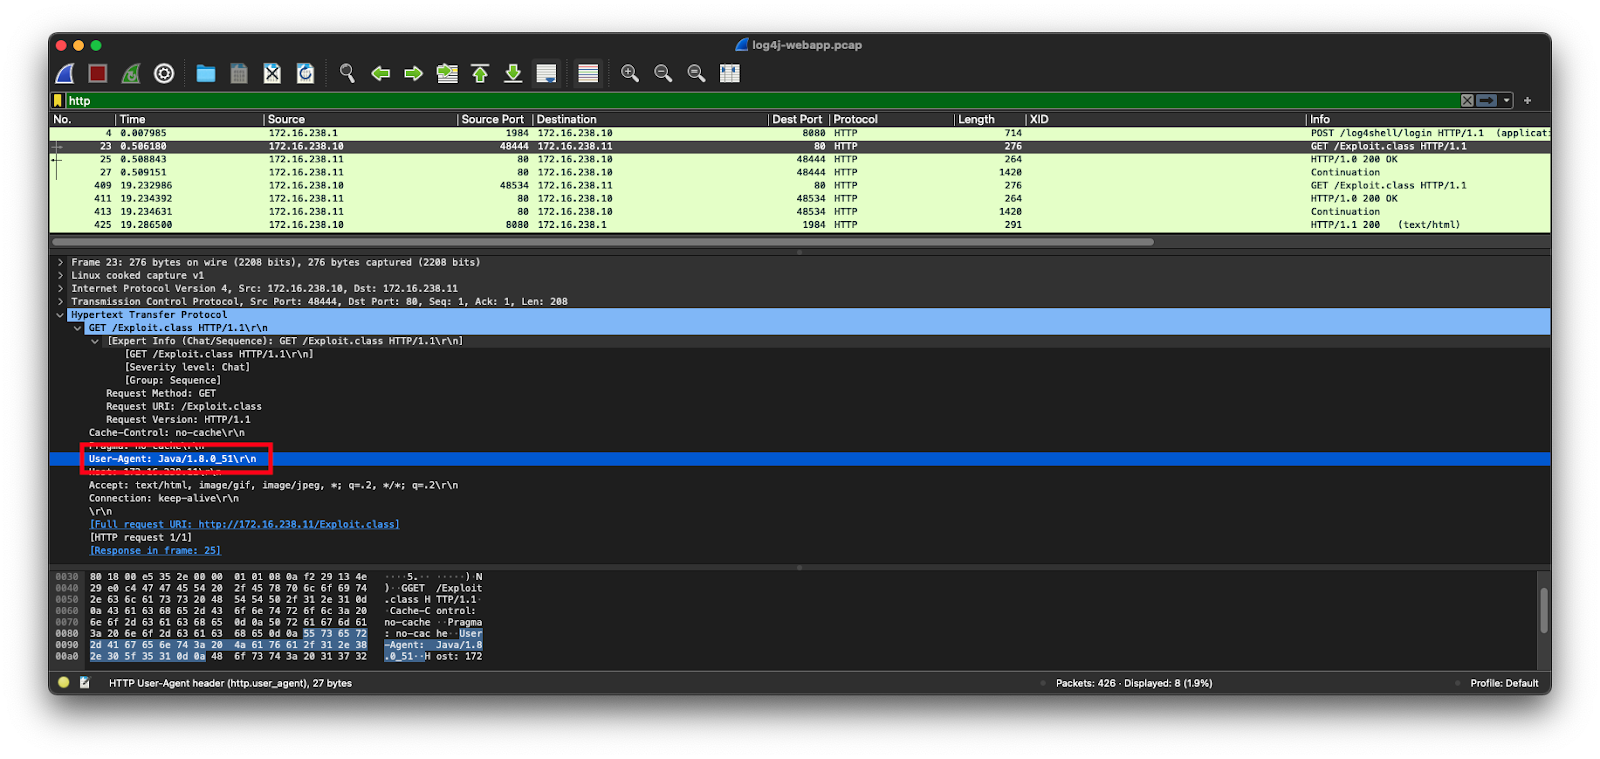
Task: Zoom in on packet text
Action: click(630, 73)
